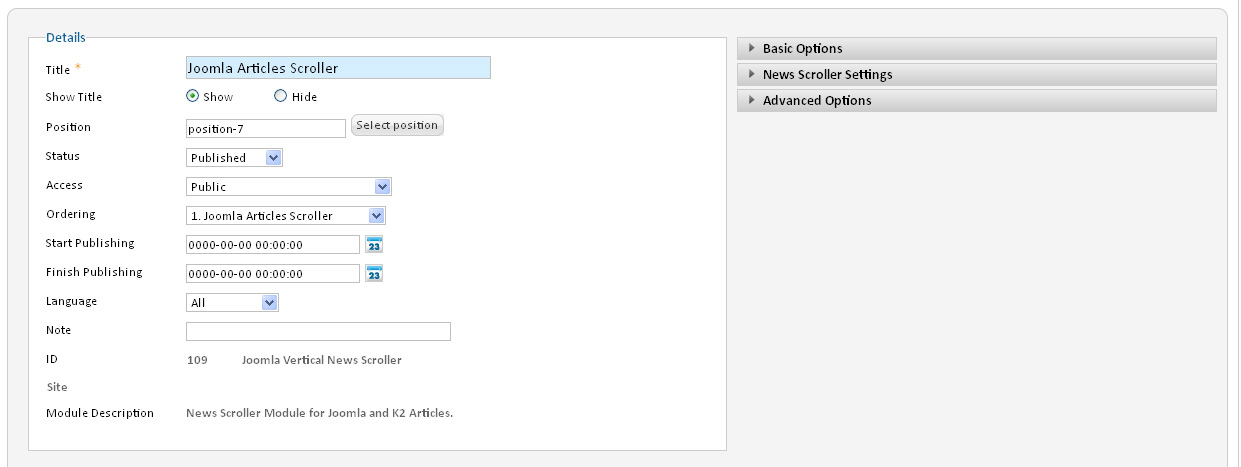Click the Select position button

click(x=397, y=125)
